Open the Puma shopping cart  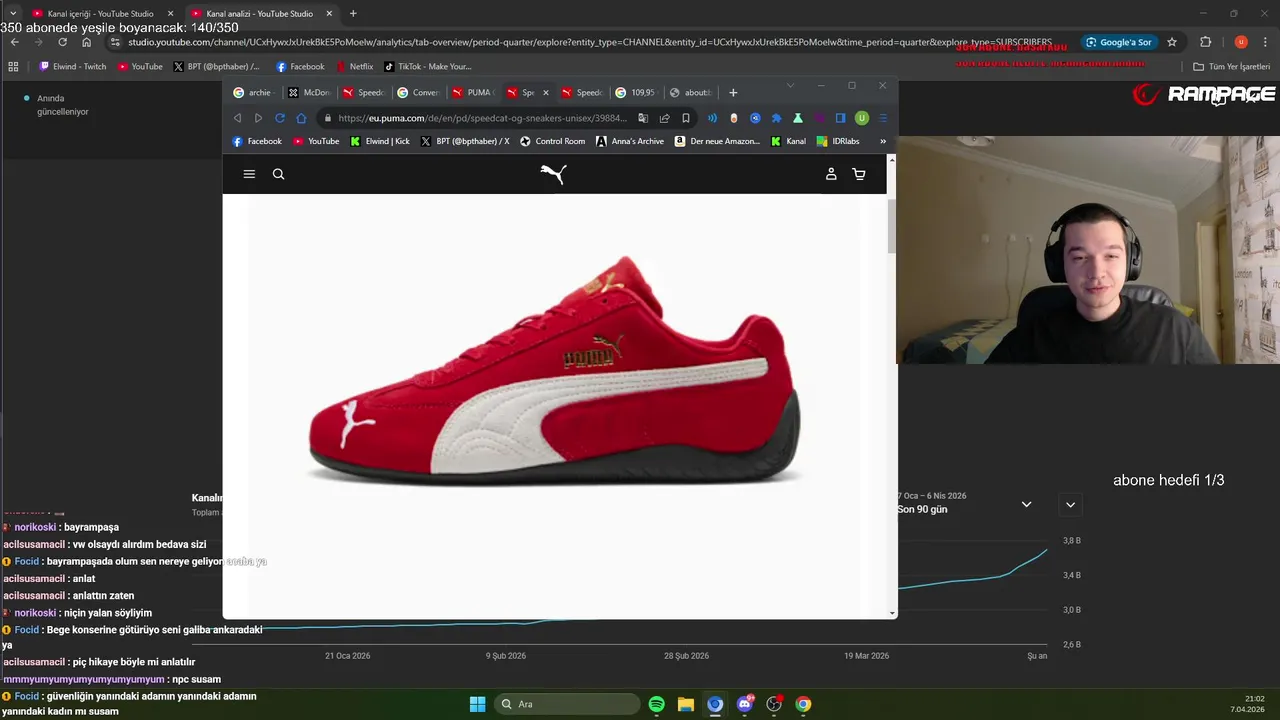(859, 174)
